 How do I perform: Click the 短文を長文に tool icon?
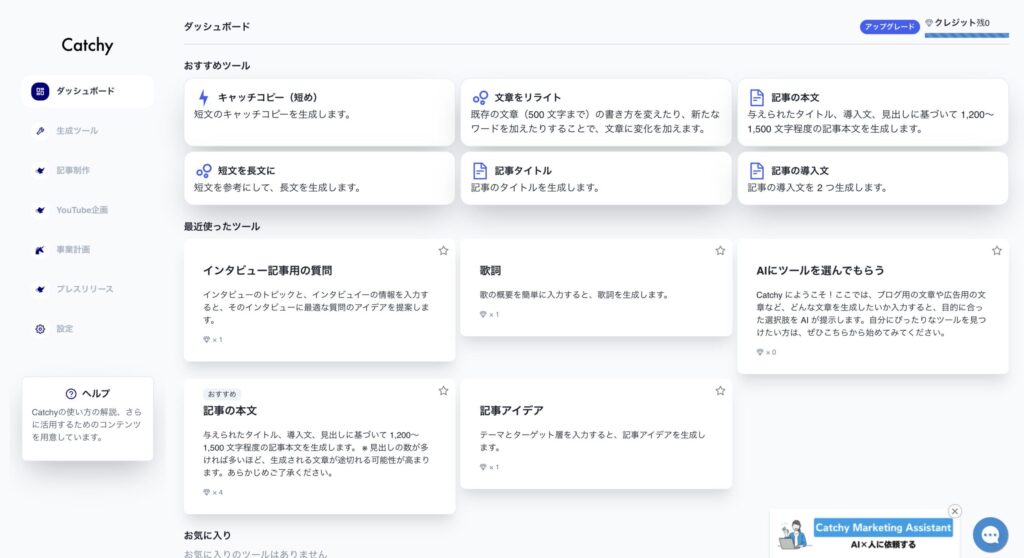coord(204,171)
